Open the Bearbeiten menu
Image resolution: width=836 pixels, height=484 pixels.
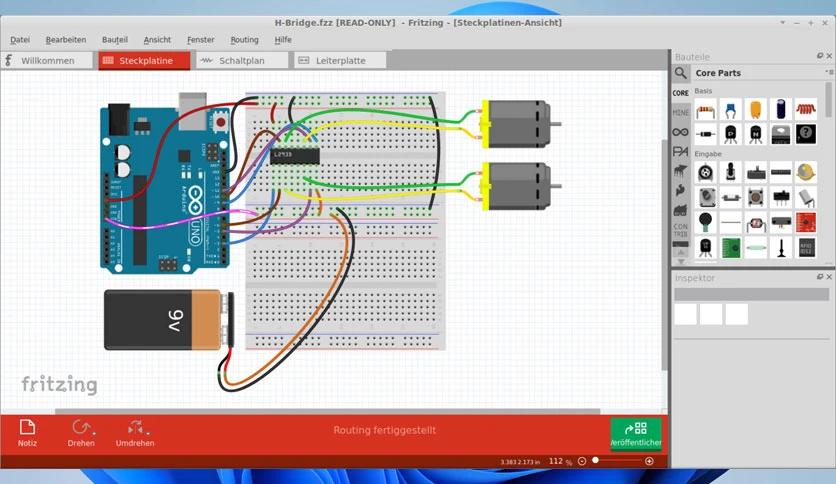click(x=66, y=39)
